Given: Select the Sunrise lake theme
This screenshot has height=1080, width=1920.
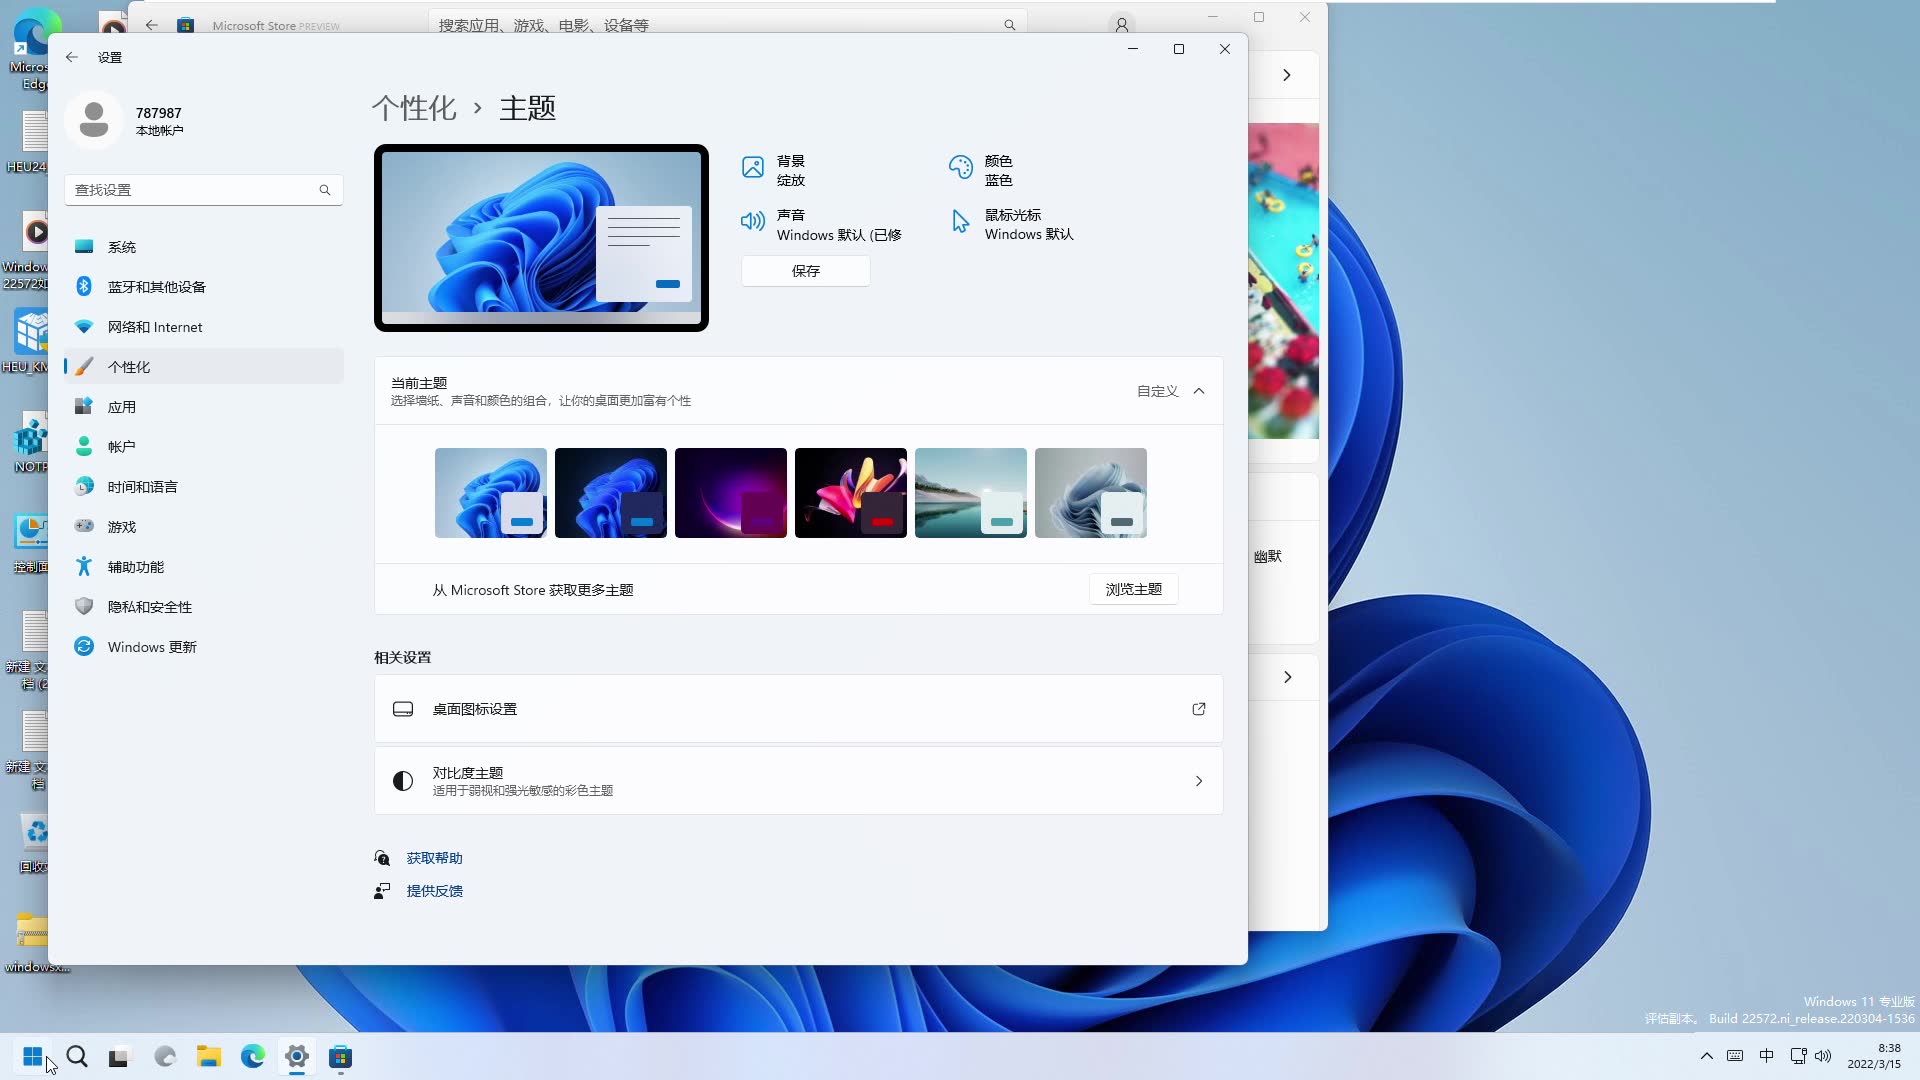Looking at the screenshot, I should (x=971, y=493).
